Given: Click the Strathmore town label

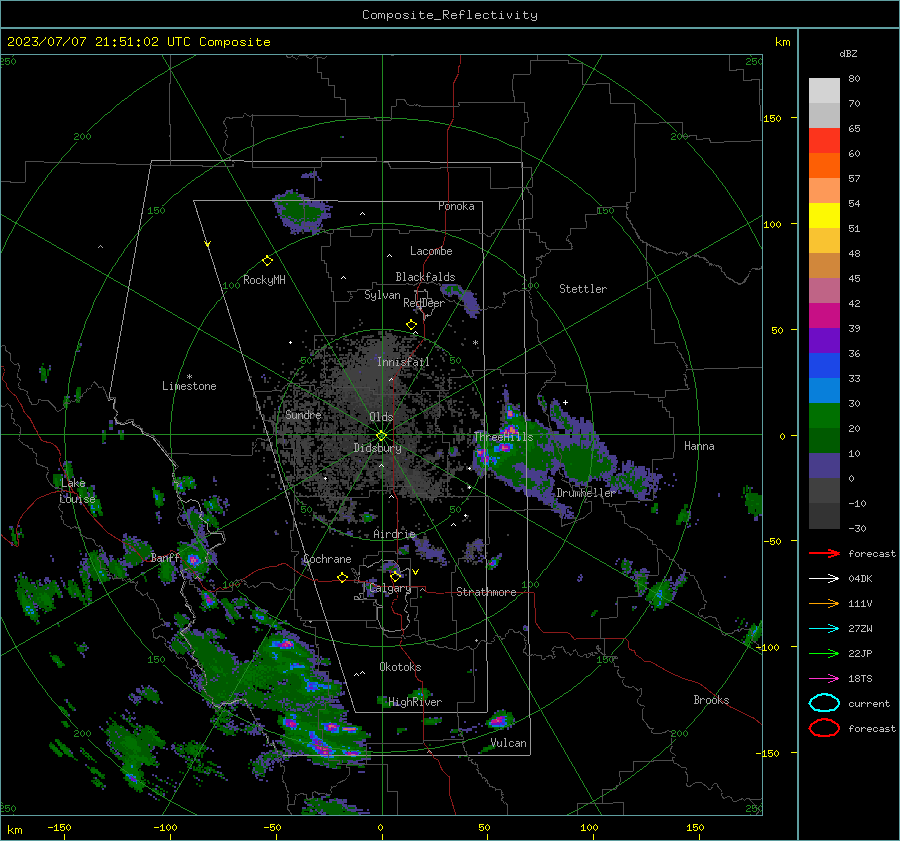Looking at the screenshot, I should tap(486, 592).
